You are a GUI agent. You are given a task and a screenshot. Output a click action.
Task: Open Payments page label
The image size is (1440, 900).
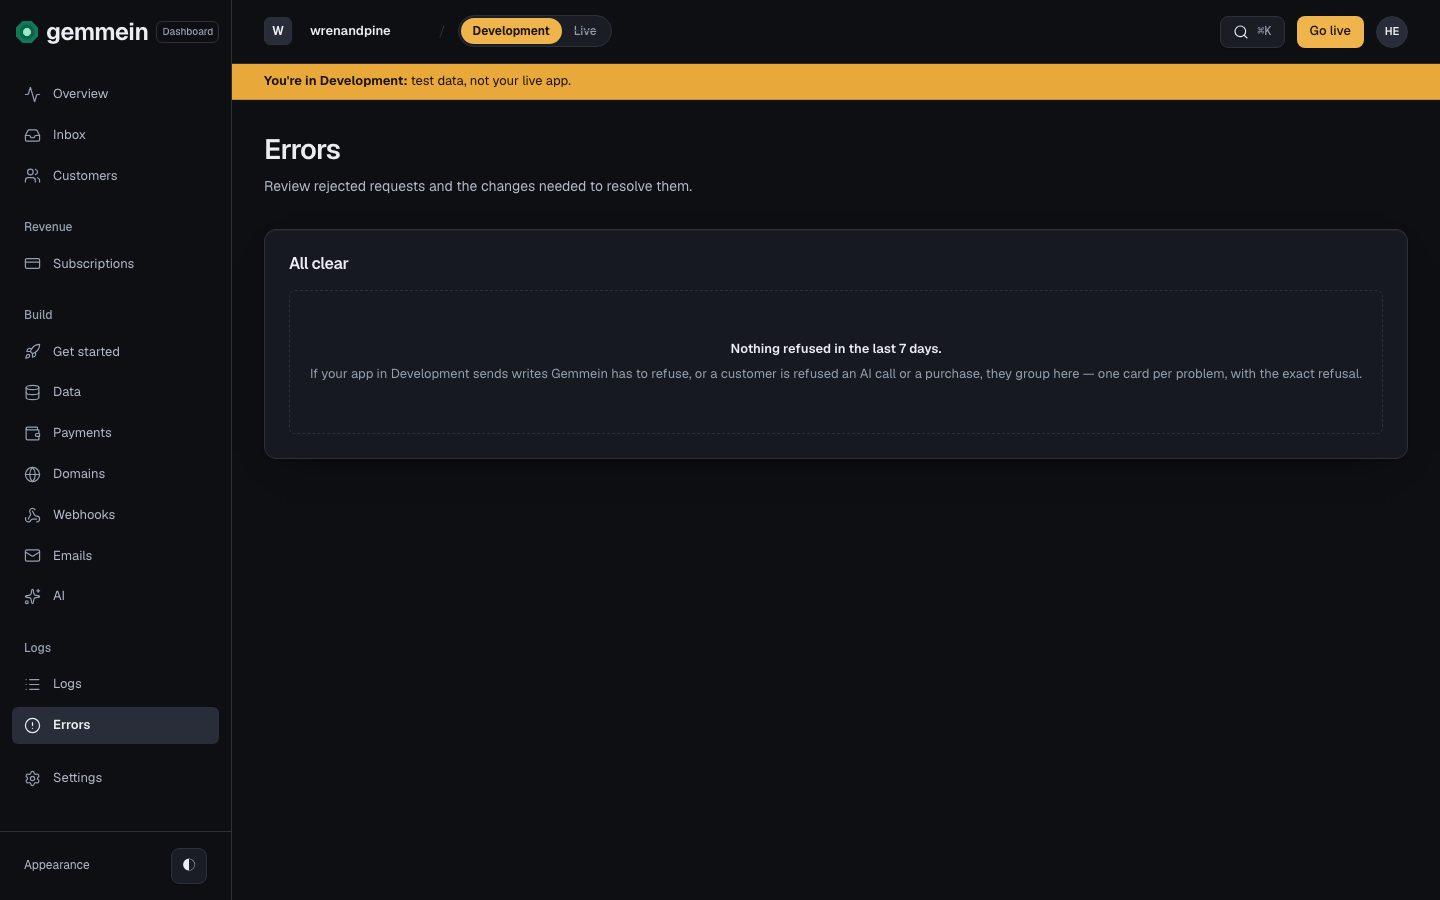[82, 433]
